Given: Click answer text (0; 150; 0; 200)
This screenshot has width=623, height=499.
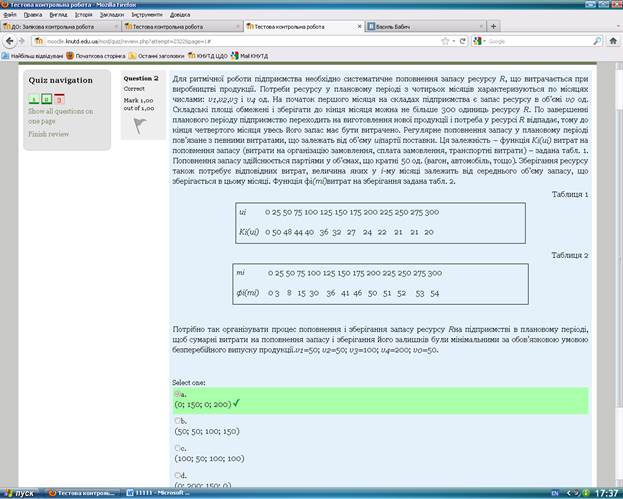Looking at the screenshot, I should pyautogui.click(x=203, y=404).
